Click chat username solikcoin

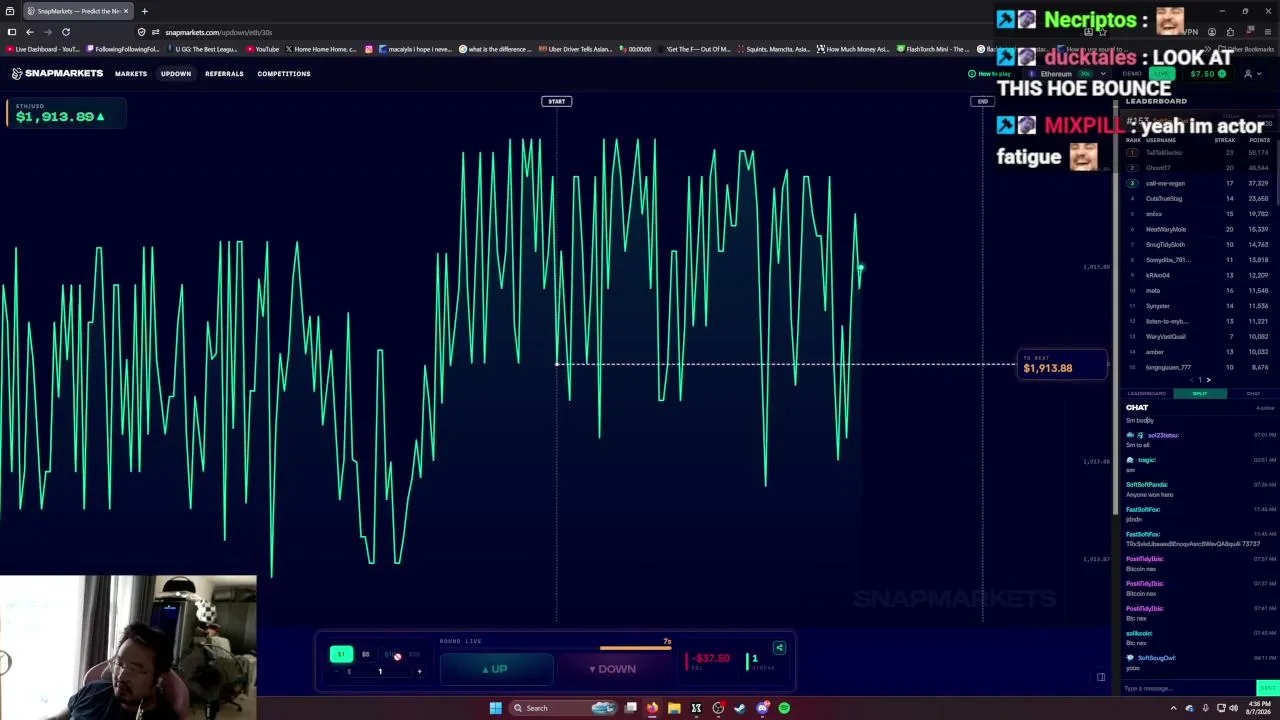(1139, 633)
